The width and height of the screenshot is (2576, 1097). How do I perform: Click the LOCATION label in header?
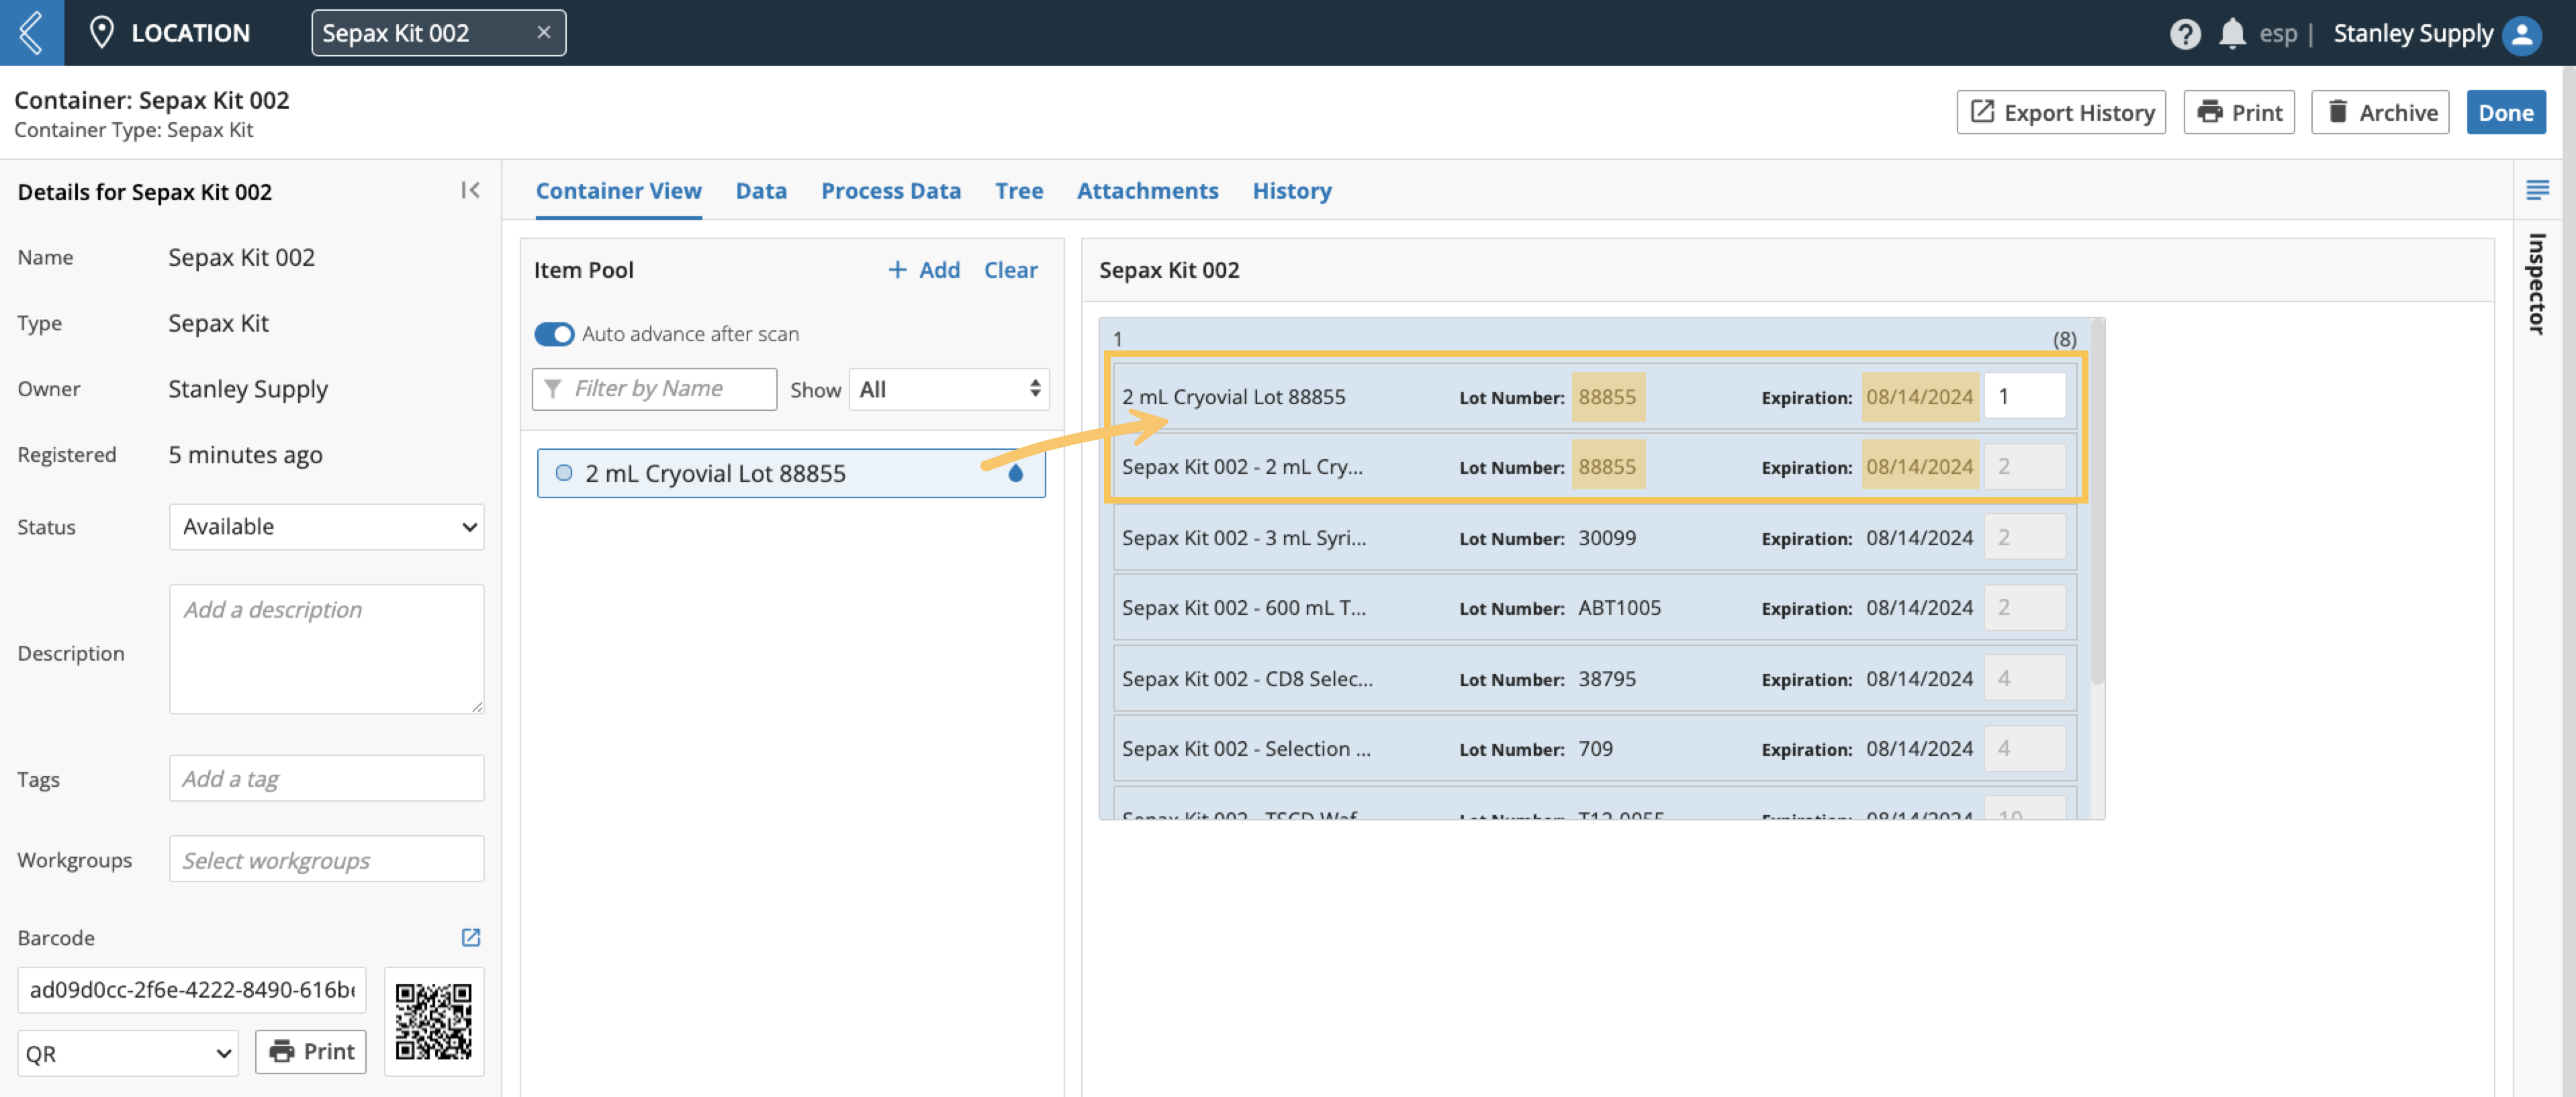tap(190, 33)
